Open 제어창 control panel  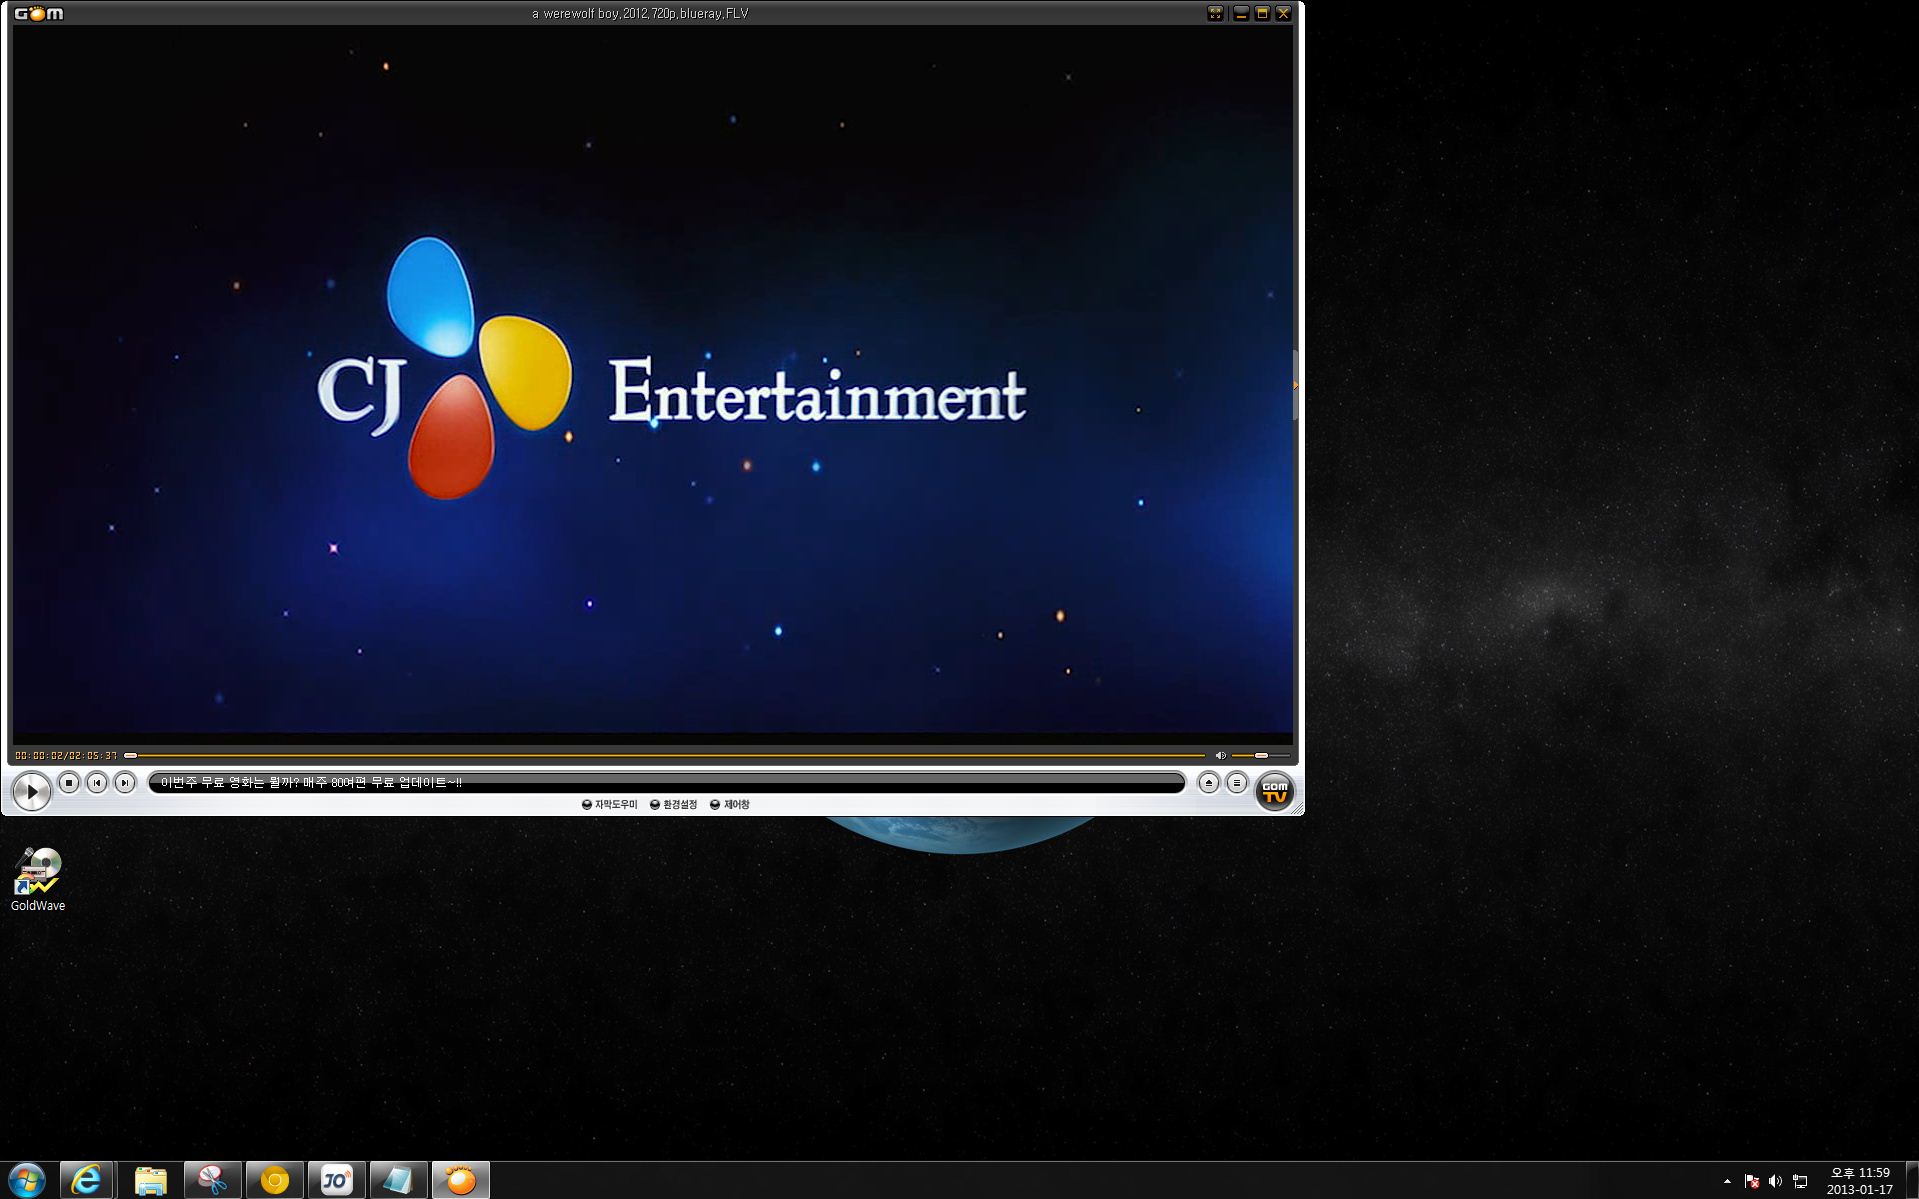click(730, 804)
